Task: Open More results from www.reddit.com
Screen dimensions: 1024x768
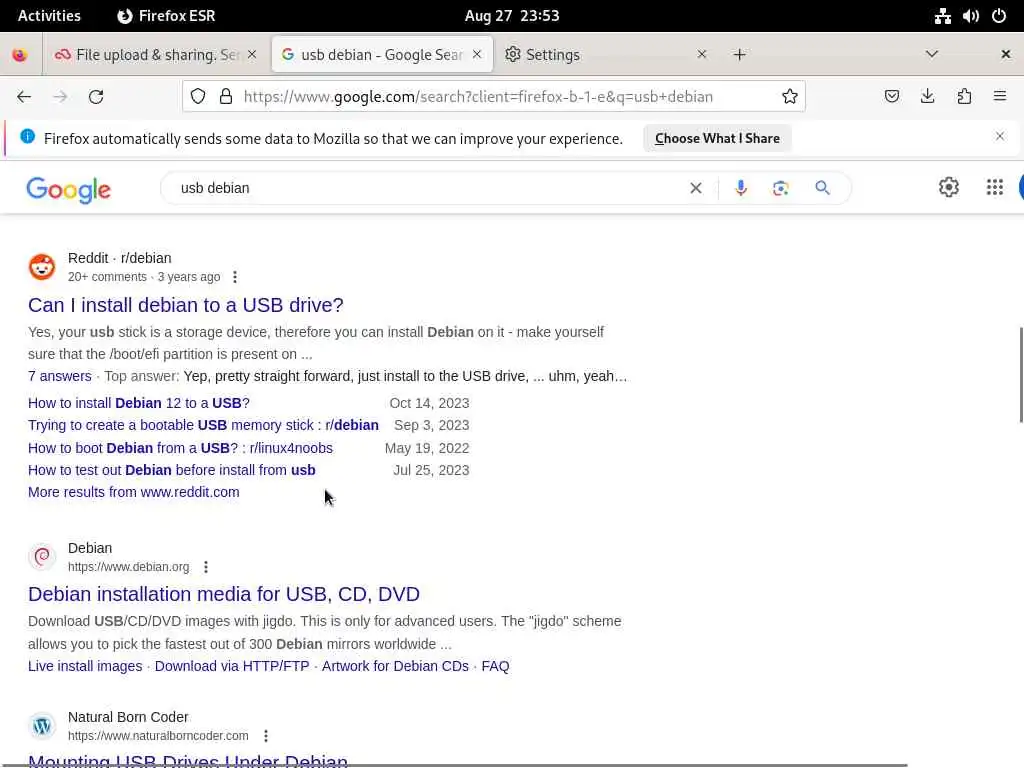Action: tap(134, 492)
